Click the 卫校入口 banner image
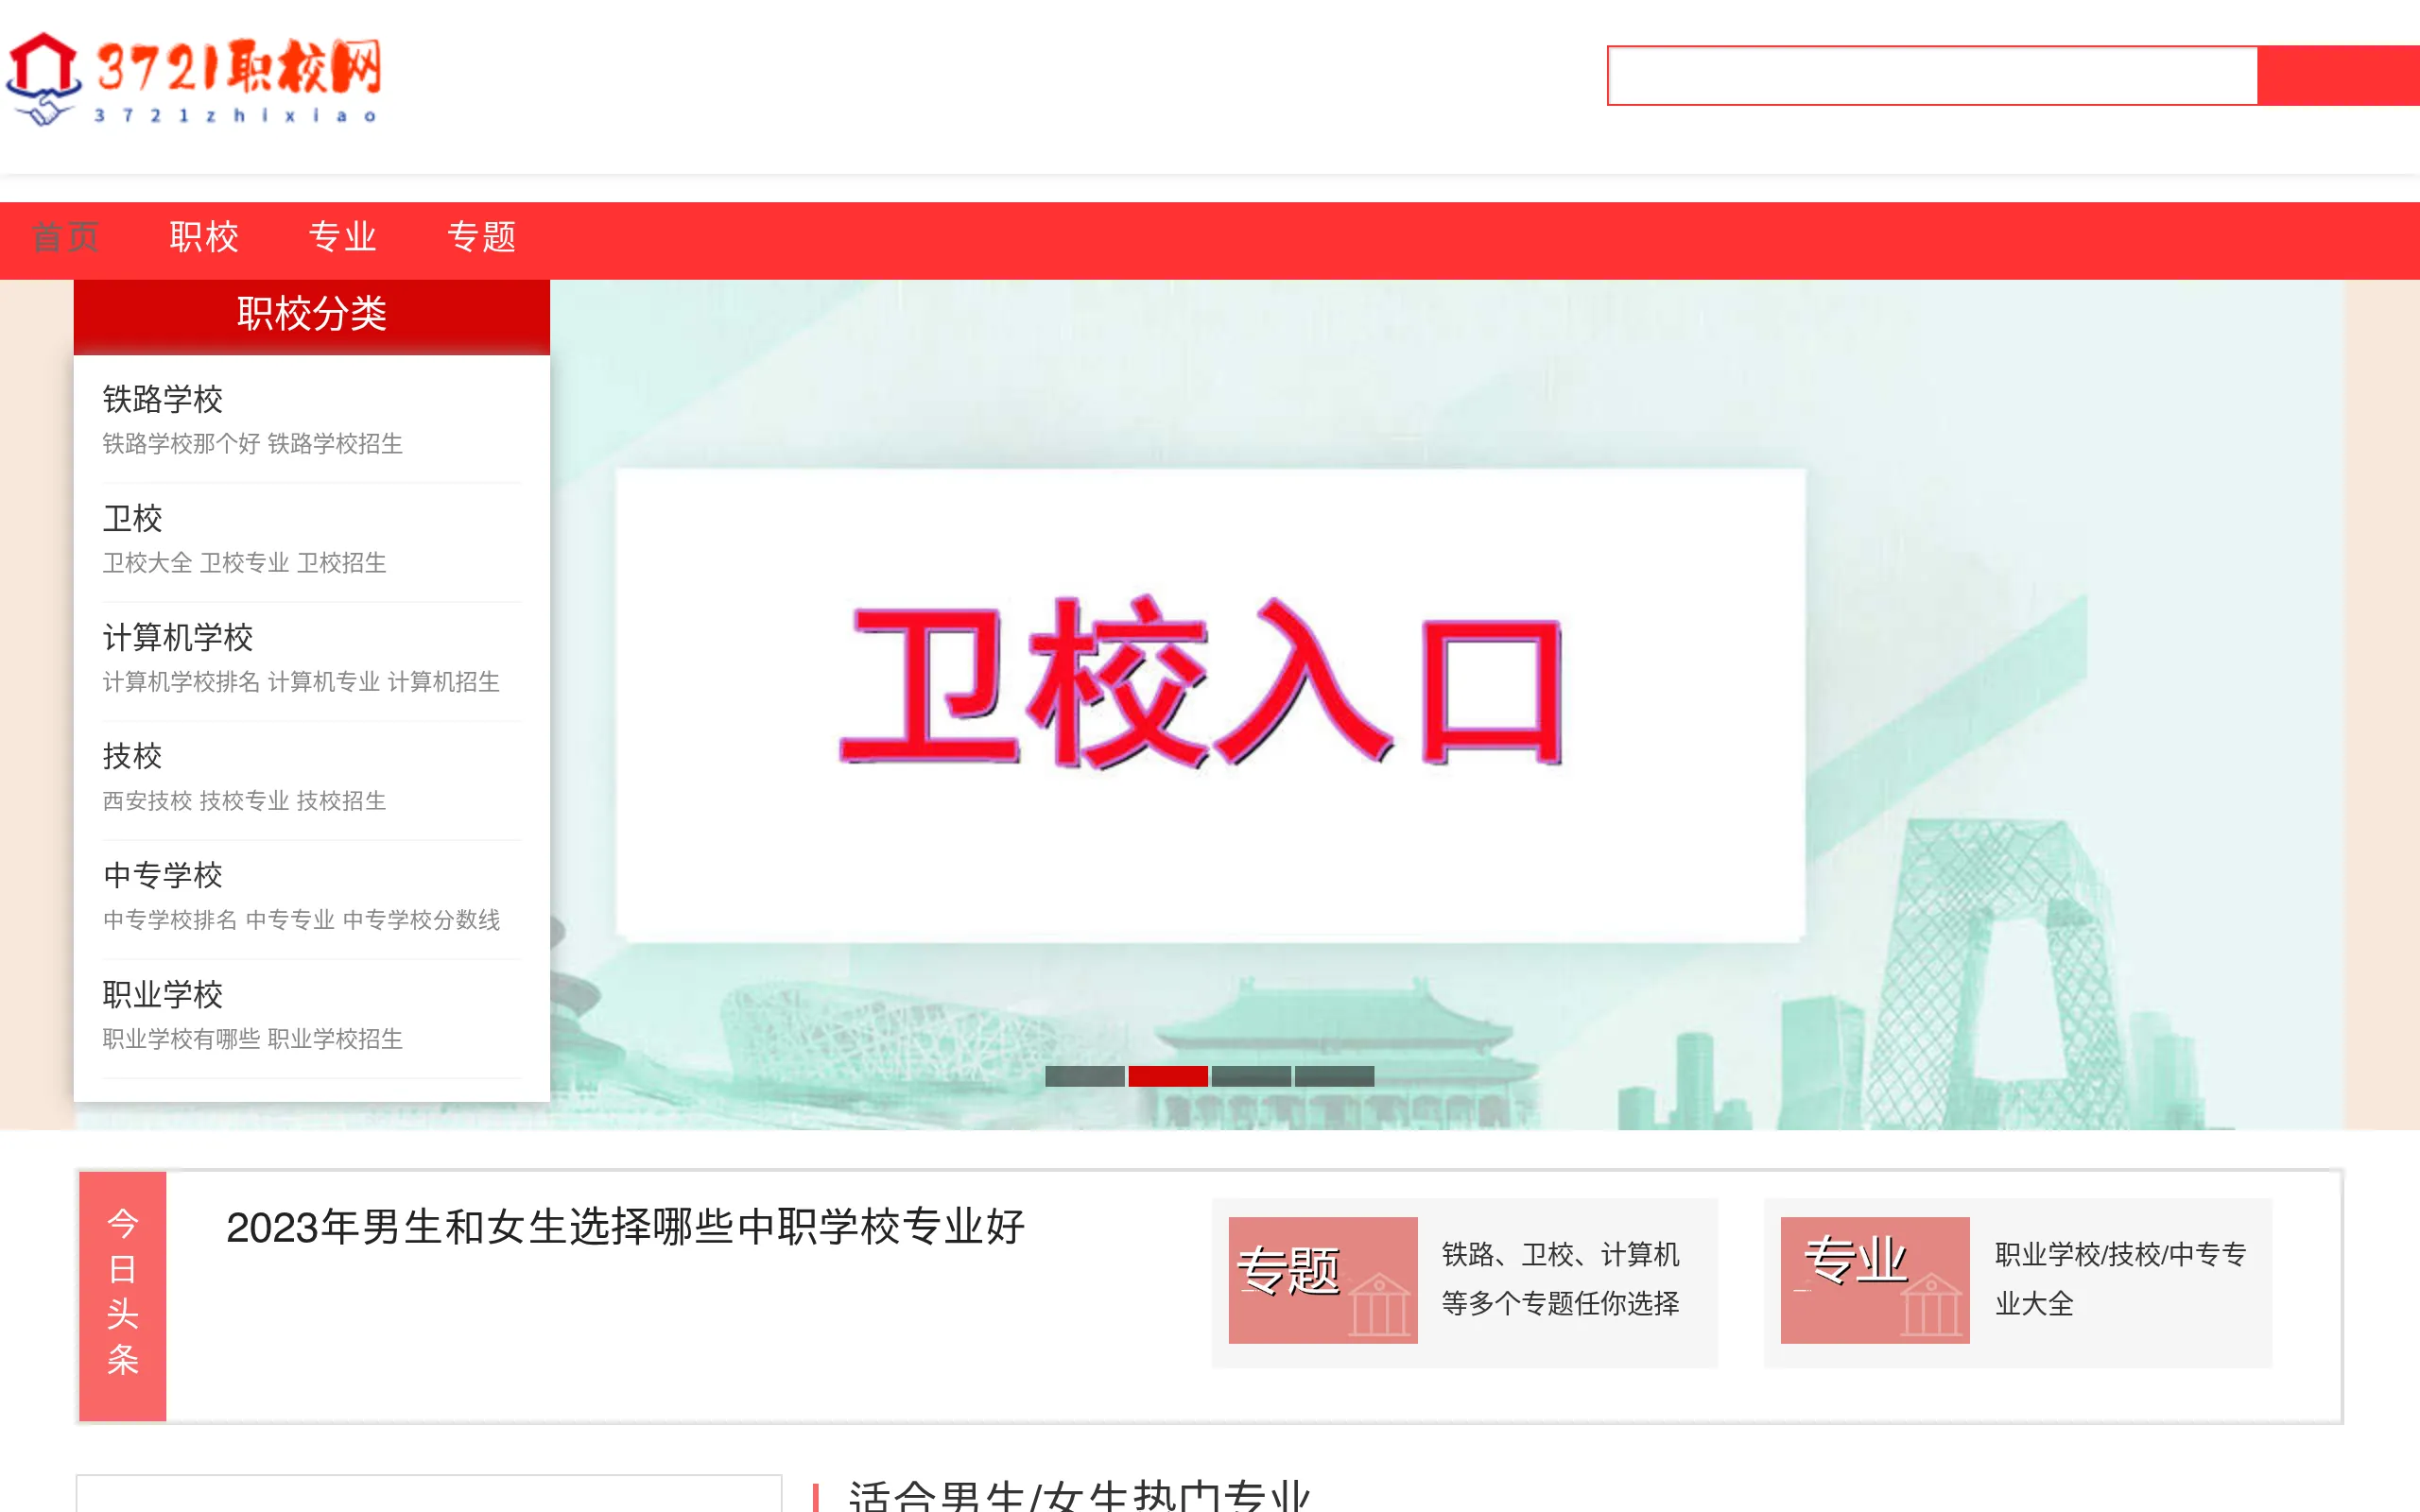 1210,700
